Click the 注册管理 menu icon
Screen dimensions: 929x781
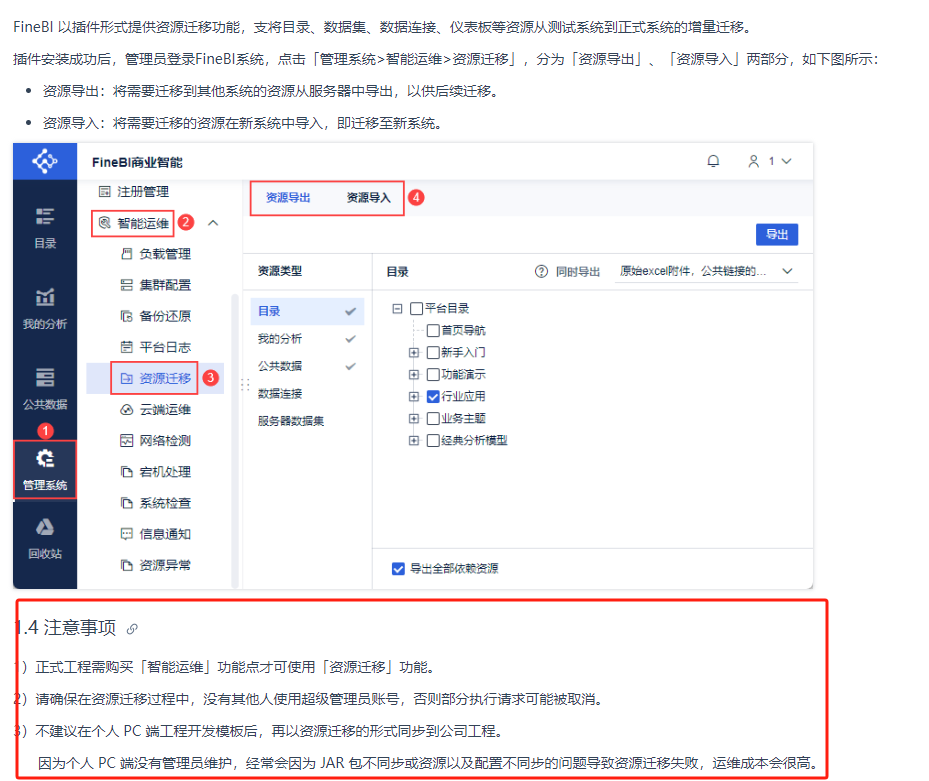[105, 191]
